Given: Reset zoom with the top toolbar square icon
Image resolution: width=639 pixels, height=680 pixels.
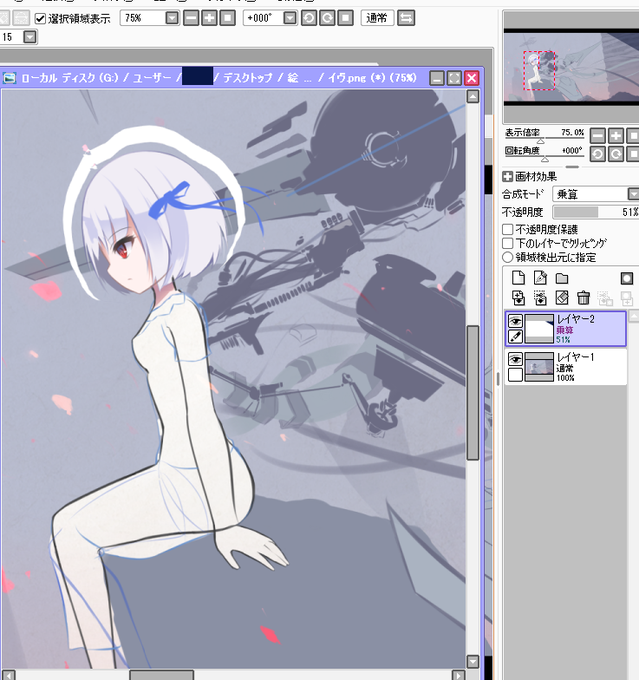Looking at the screenshot, I should (228, 18).
